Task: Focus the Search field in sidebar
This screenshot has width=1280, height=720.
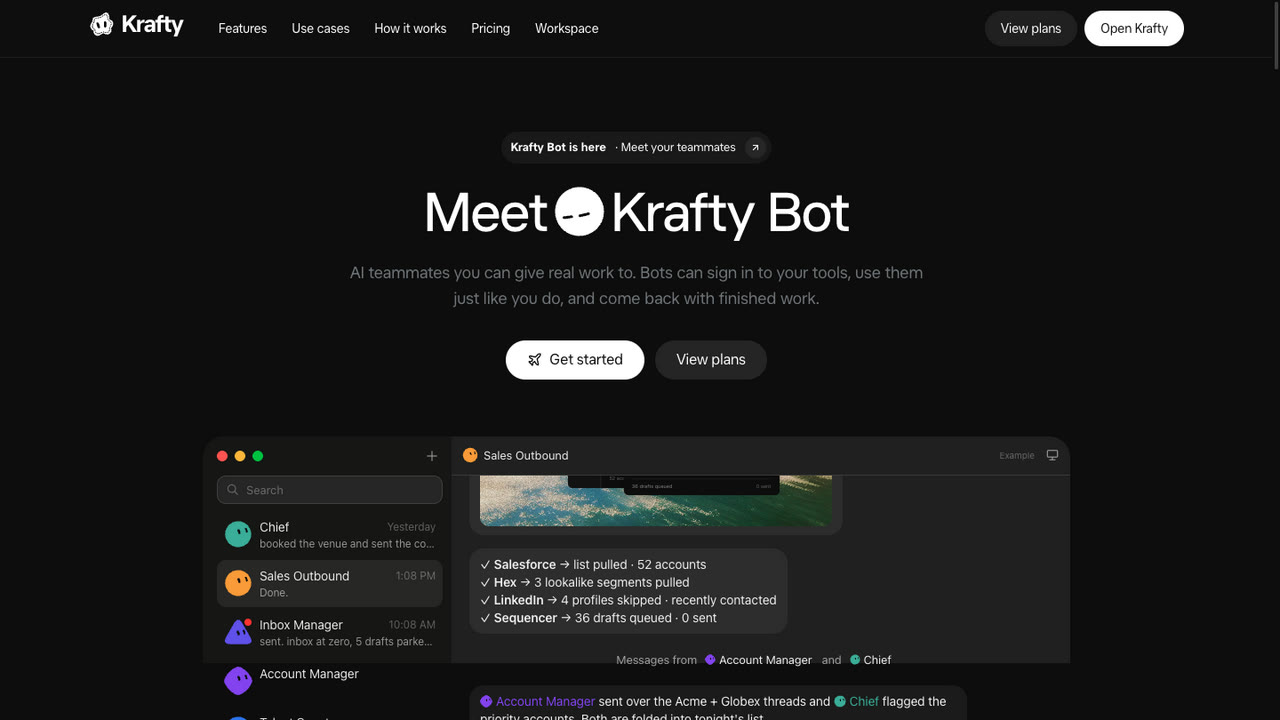Action: pos(330,490)
